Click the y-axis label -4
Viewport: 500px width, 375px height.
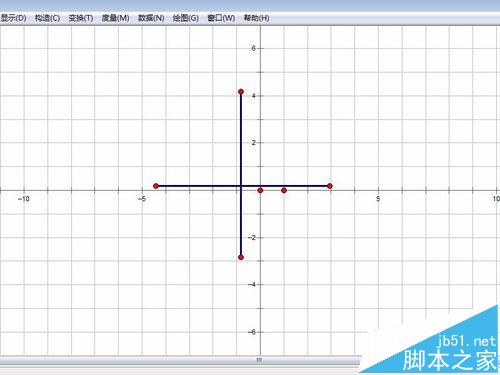pyautogui.click(x=252, y=285)
